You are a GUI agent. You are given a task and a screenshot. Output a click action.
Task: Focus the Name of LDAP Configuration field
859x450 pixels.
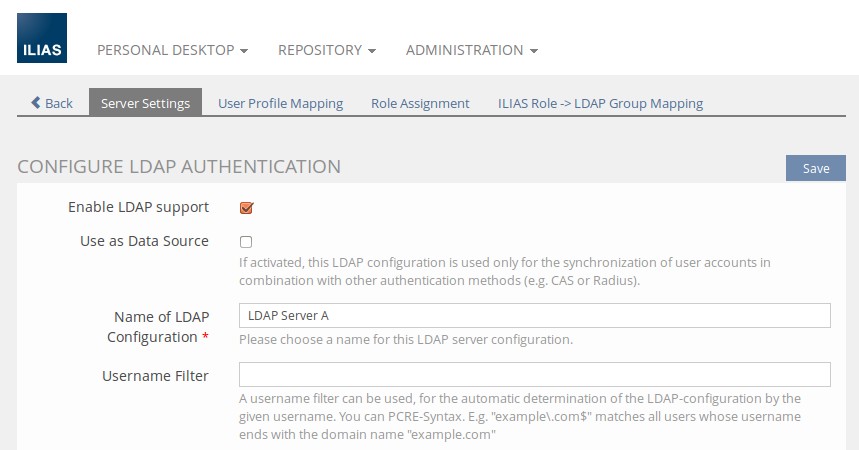coord(535,316)
